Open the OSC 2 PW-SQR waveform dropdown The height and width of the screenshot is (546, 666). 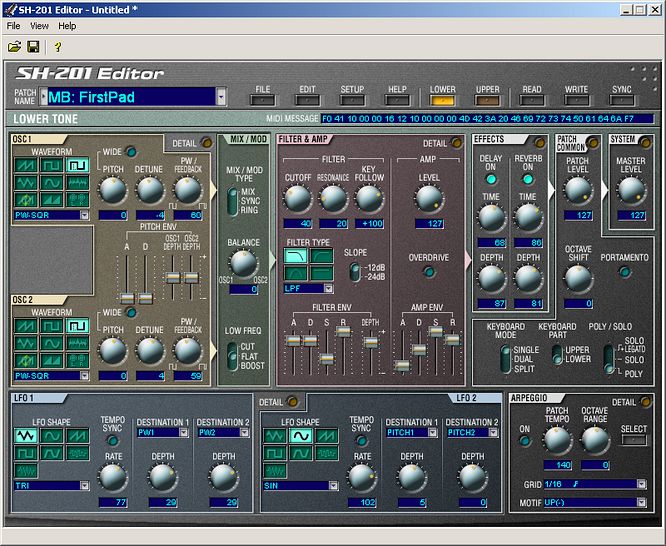84,376
